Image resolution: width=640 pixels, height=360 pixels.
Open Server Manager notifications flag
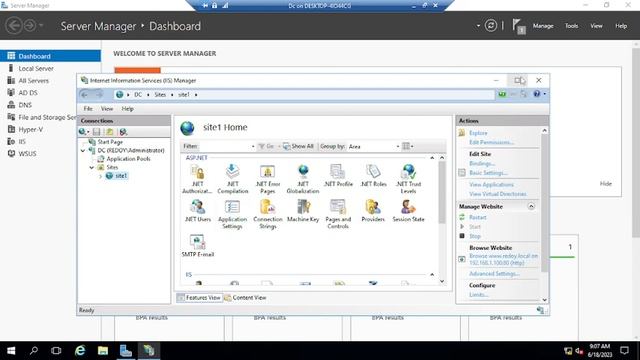point(518,26)
